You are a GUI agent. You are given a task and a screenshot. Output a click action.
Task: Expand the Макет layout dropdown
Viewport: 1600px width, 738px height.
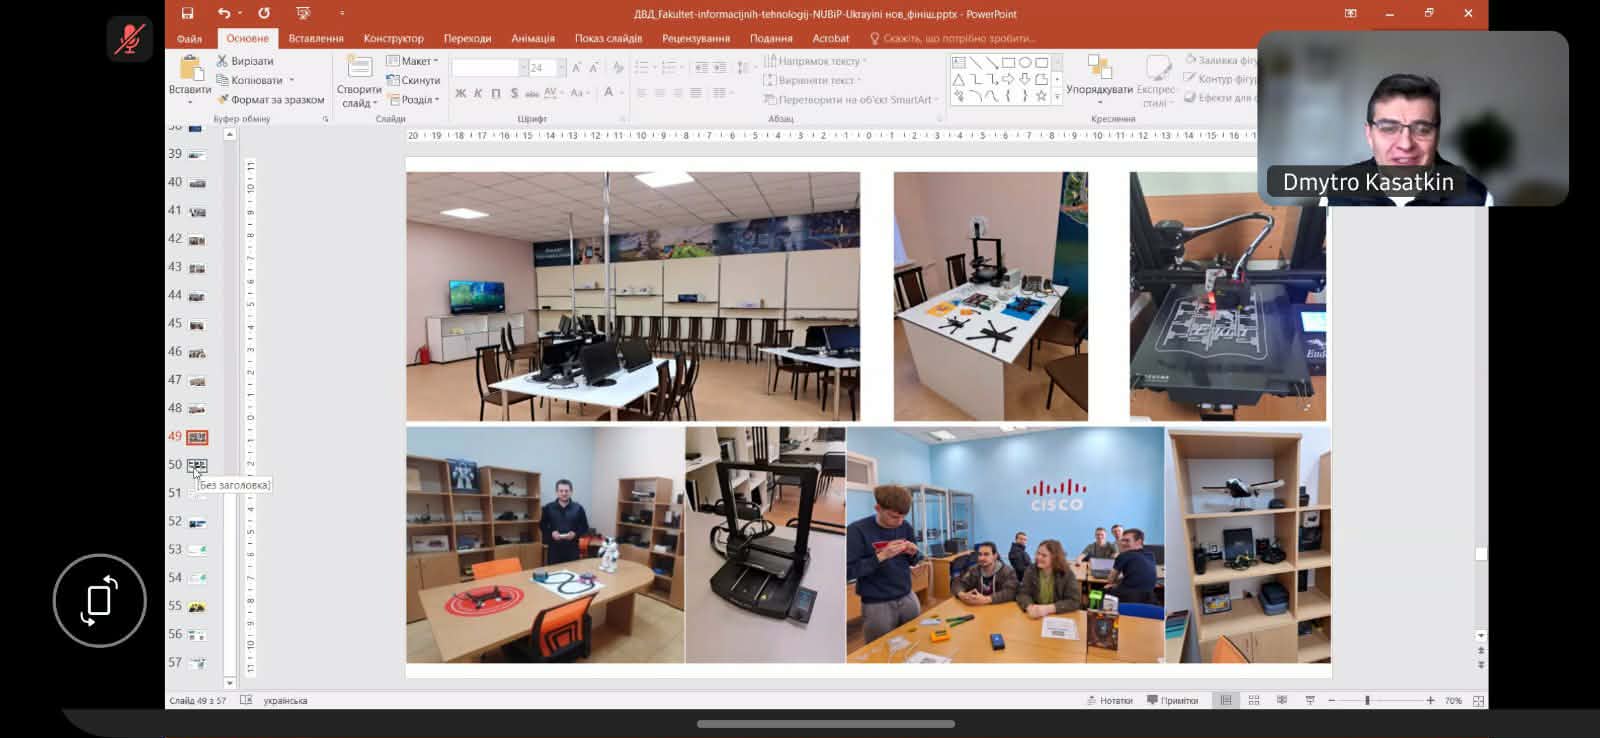point(412,61)
